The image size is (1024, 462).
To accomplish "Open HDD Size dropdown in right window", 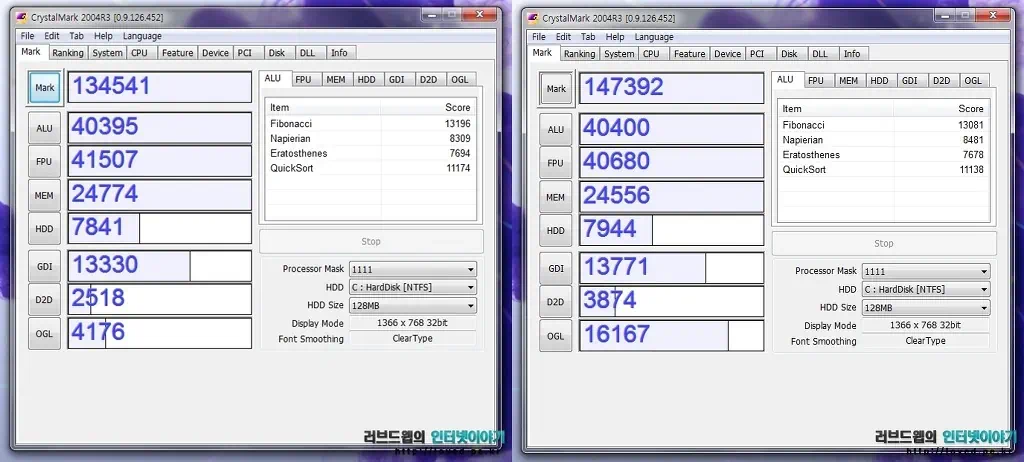I will pyautogui.click(x=925, y=307).
